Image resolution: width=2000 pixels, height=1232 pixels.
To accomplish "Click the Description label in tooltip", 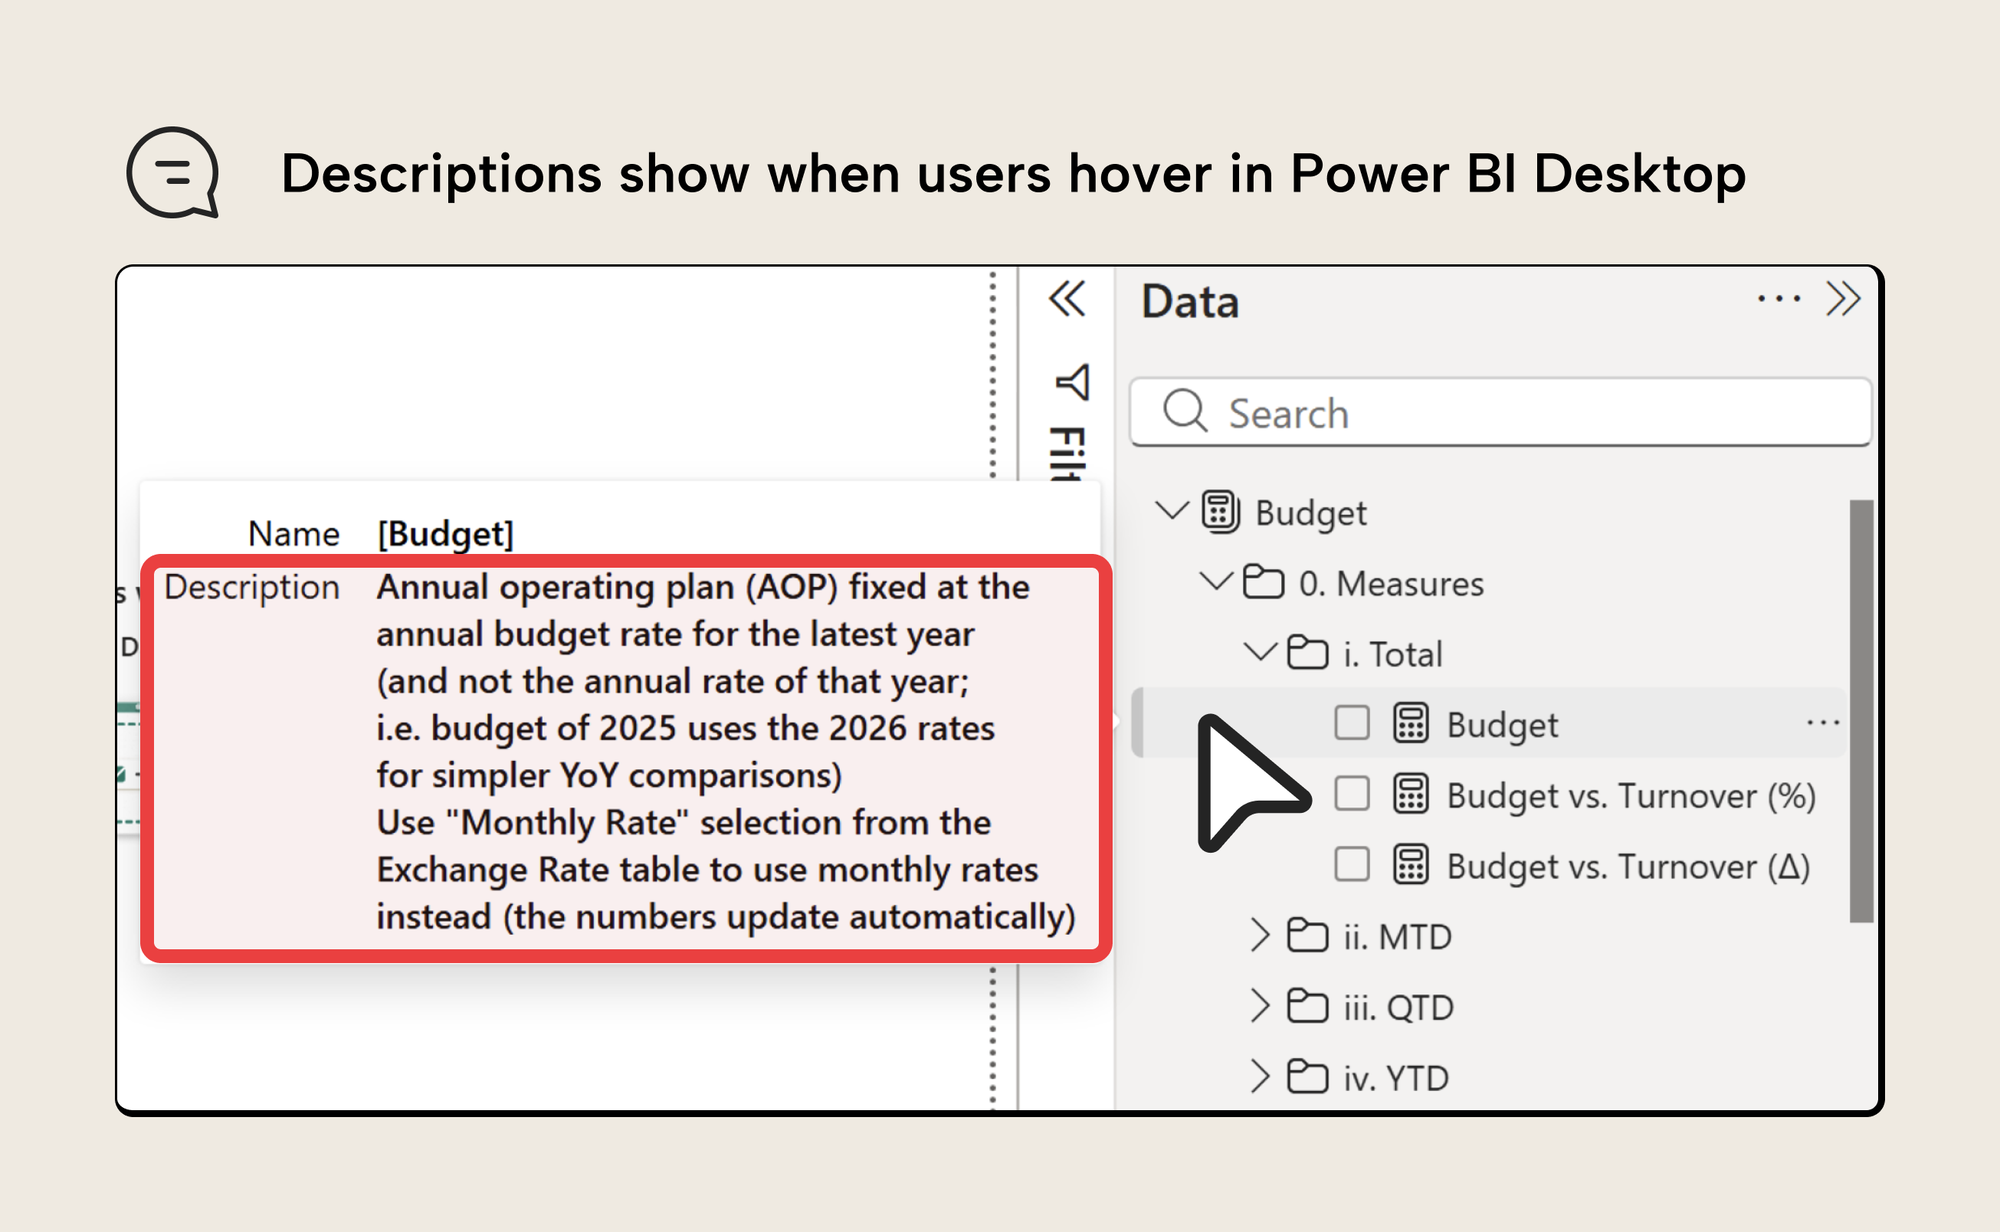I will coord(252,587).
